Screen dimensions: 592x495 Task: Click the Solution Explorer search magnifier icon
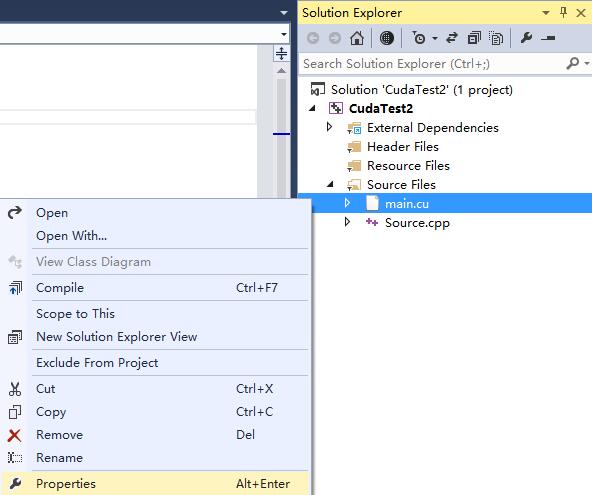pos(573,63)
